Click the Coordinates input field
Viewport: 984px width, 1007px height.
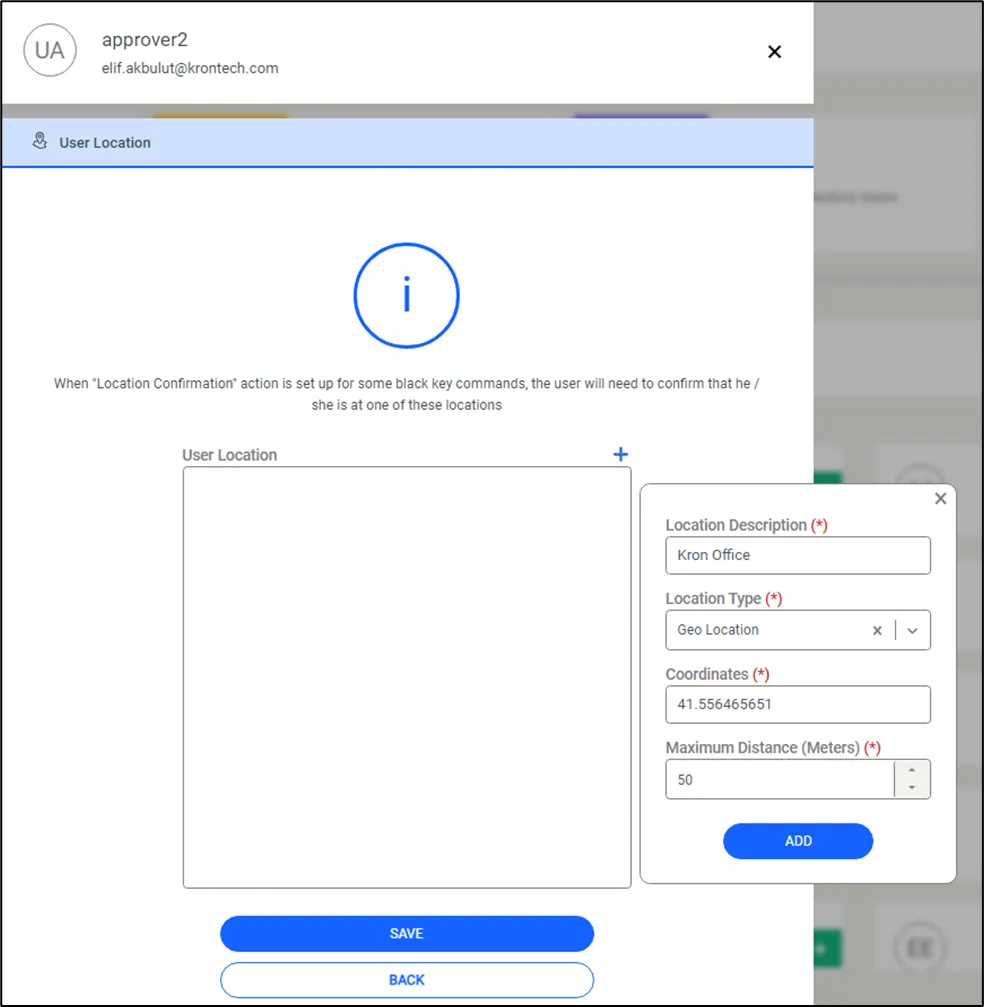pos(798,704)
